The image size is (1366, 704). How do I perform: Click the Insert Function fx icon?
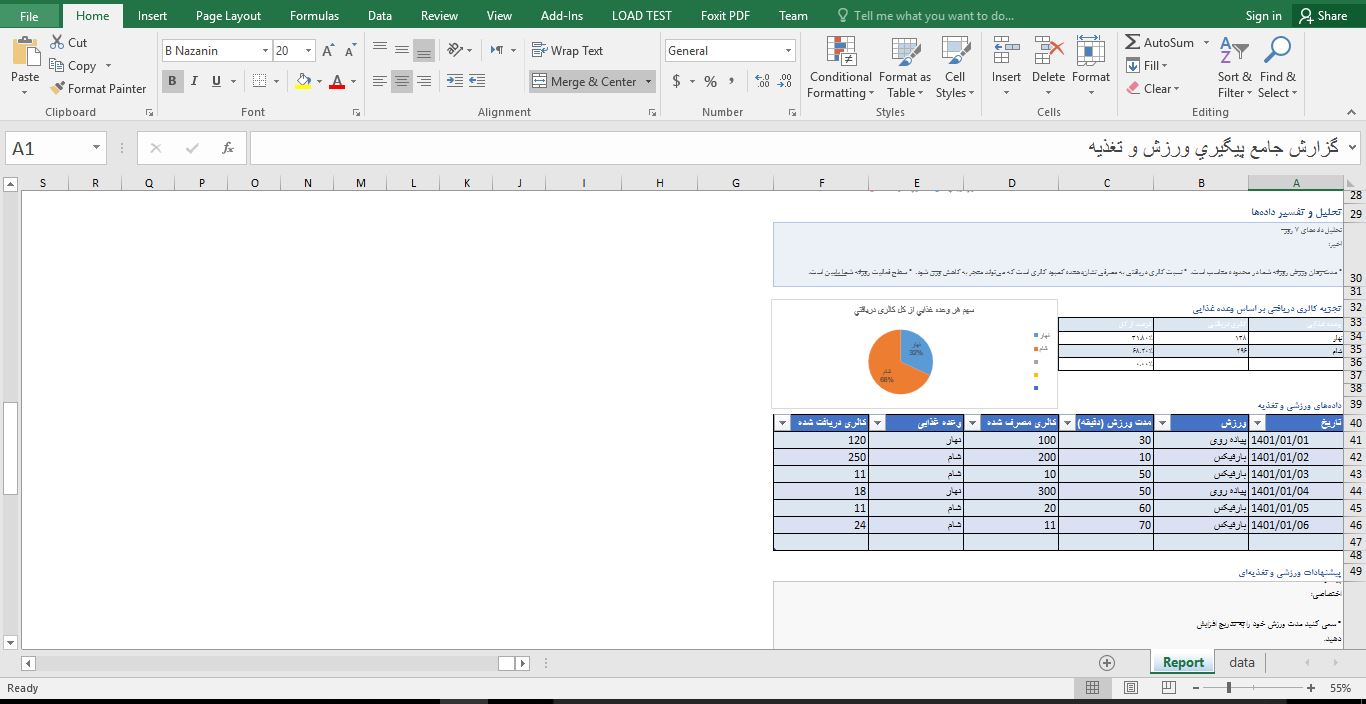pos(228,148)
